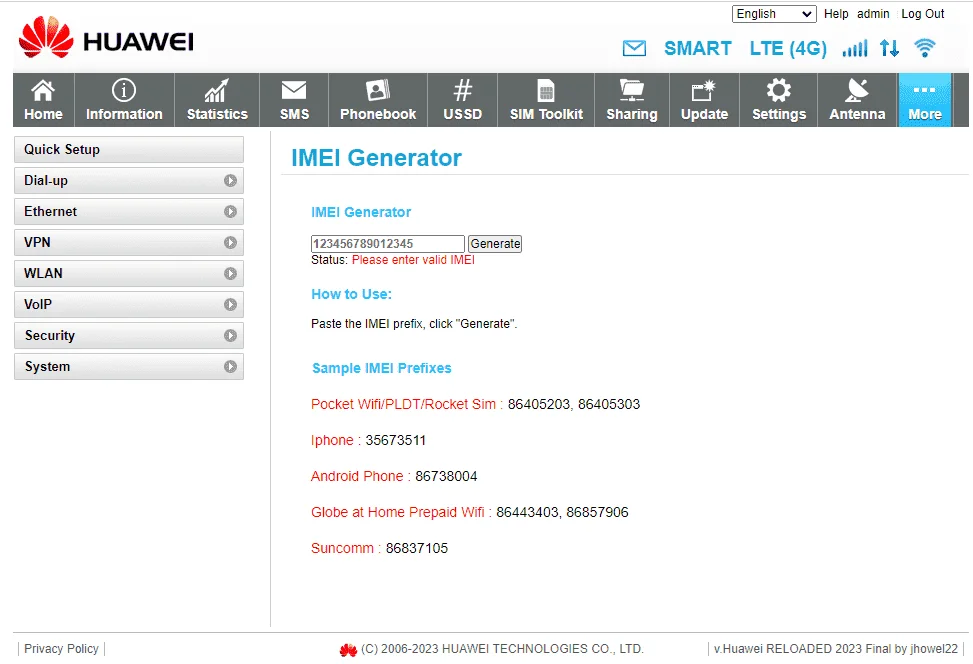Click the new message envelope status icon
973x664 pixels.
[x=634, y=48]
